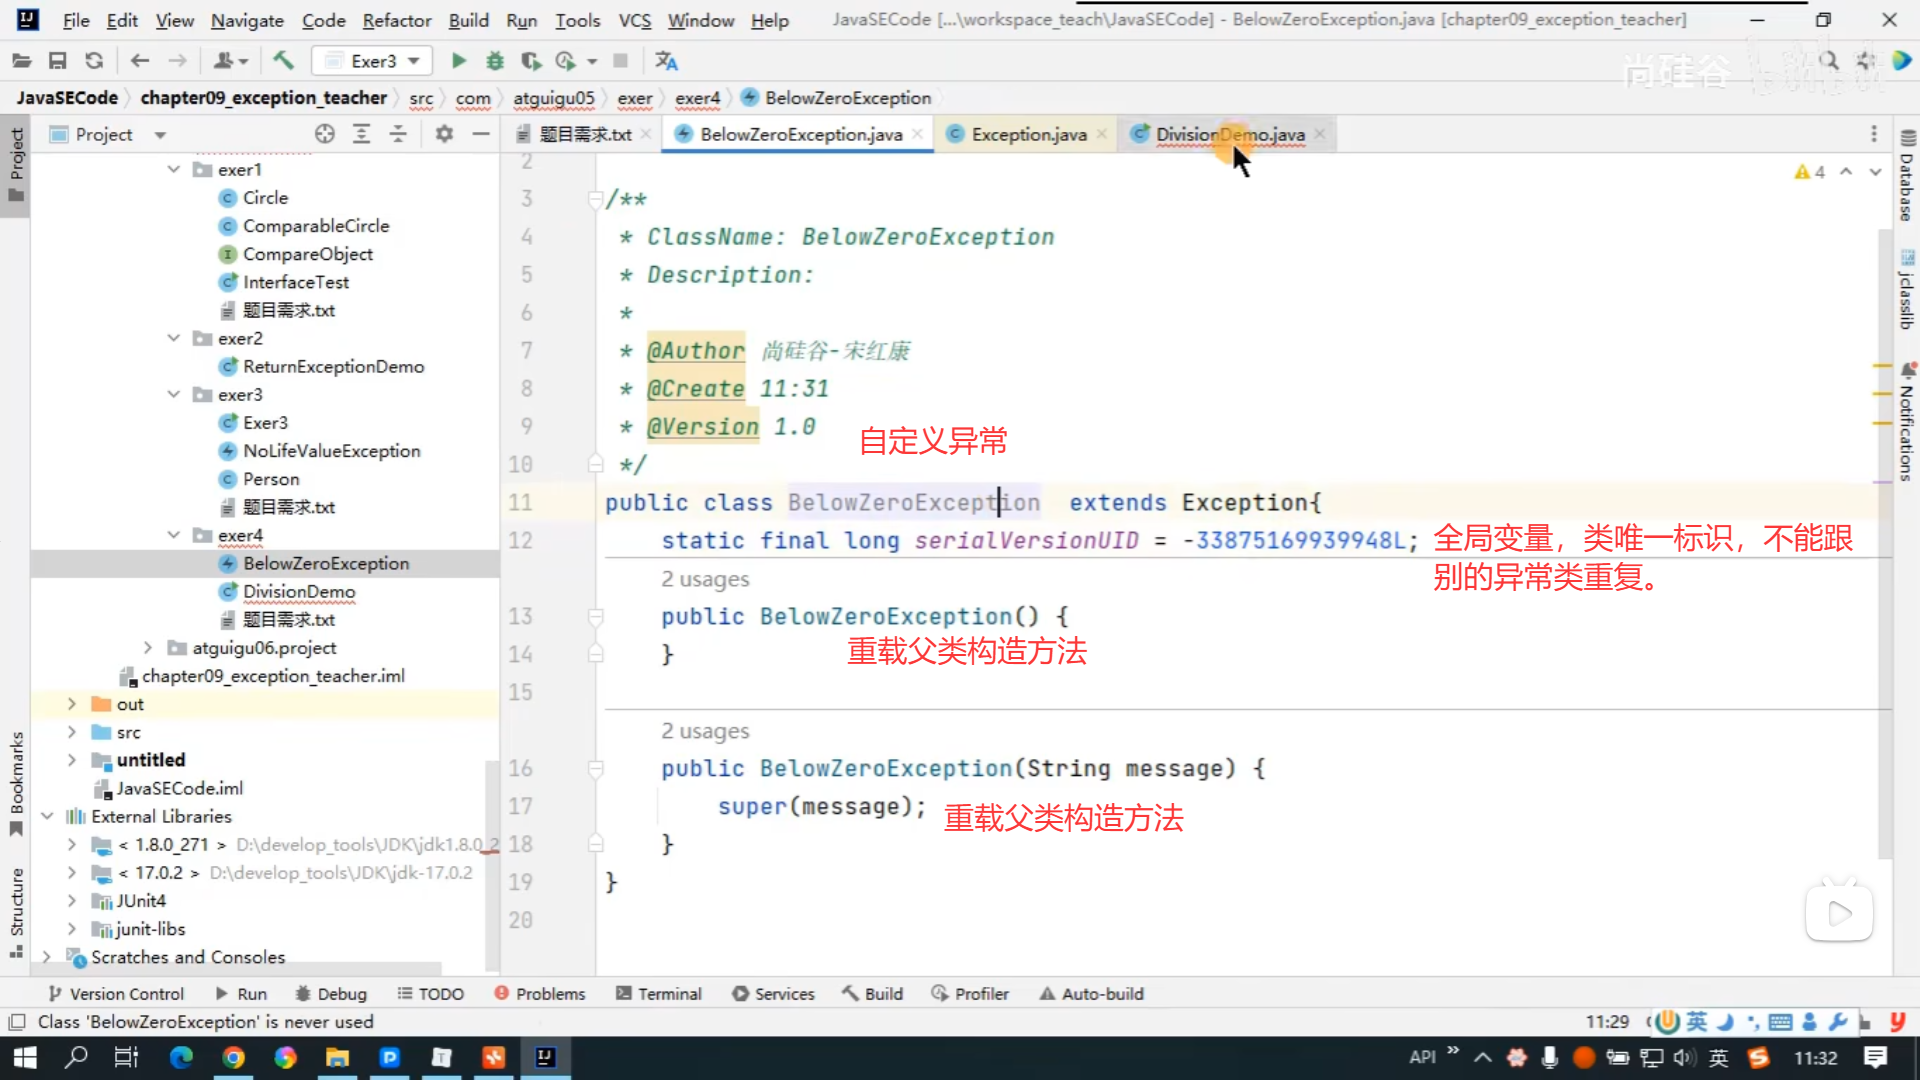Click the Build project hammer icon
The height and width of the screenshot is (1080, 1920).
tap(284, 61)
